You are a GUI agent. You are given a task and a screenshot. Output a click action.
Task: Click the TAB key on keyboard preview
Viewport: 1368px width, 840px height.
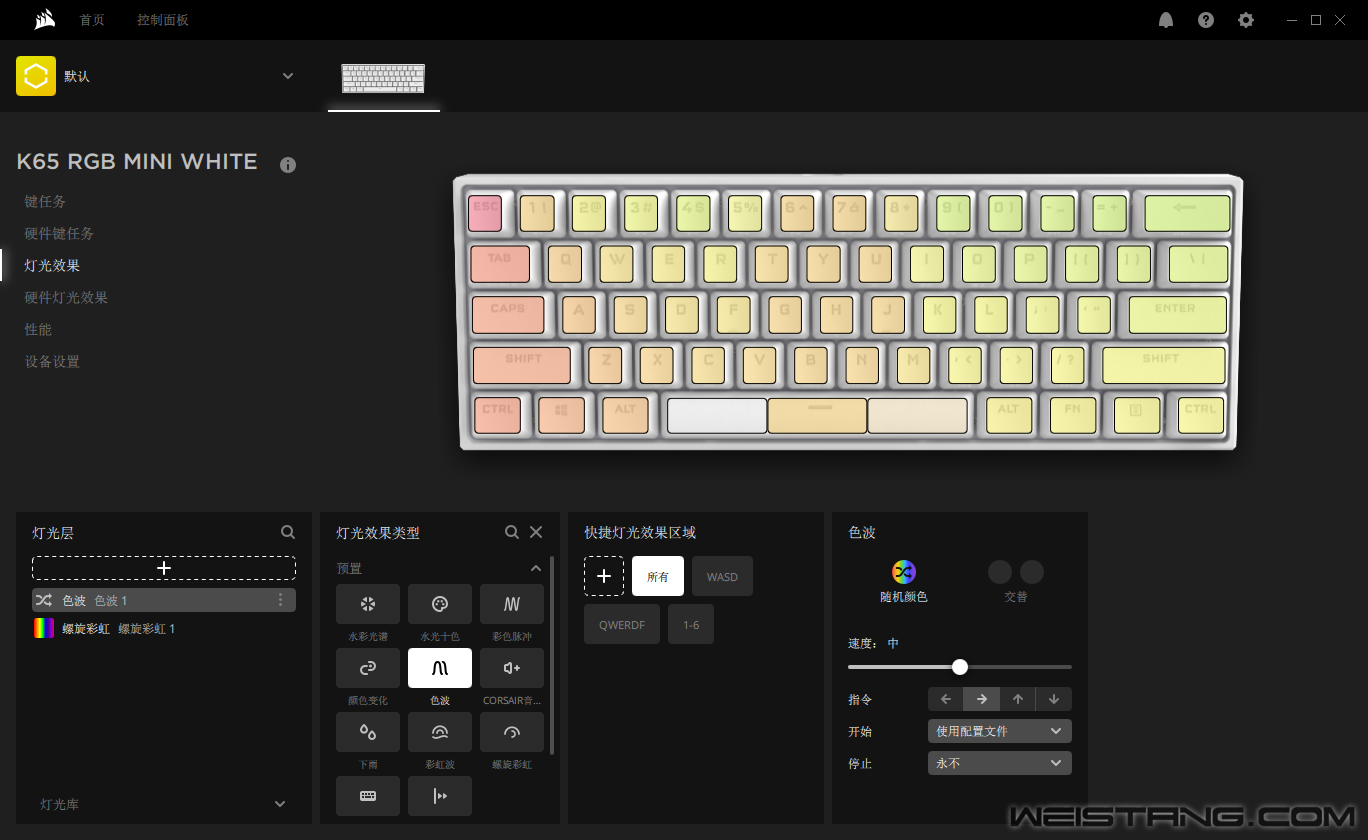point(500,263)
